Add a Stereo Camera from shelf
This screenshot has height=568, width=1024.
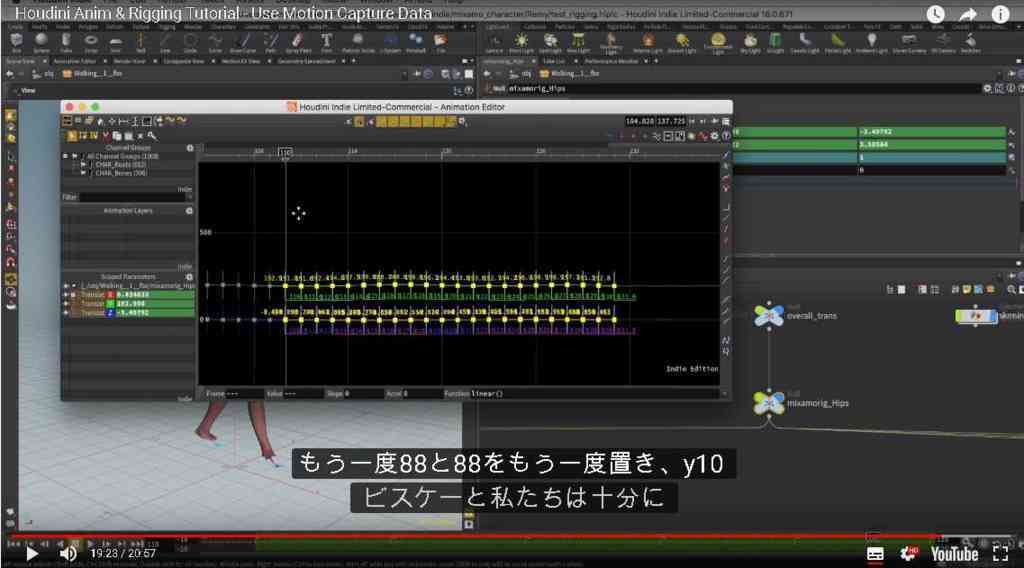point(909,42)
